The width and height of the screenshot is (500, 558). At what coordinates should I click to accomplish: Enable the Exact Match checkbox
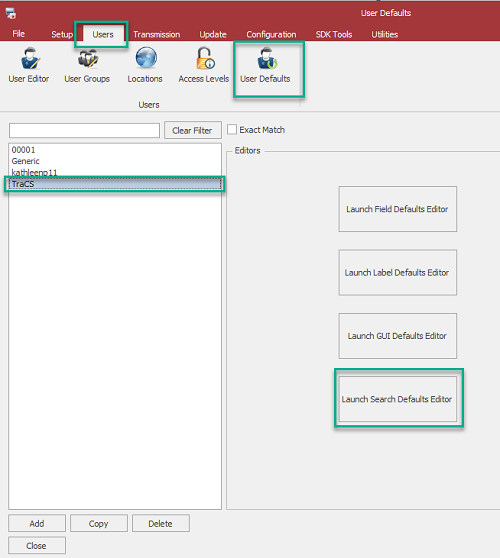[232, 130]
